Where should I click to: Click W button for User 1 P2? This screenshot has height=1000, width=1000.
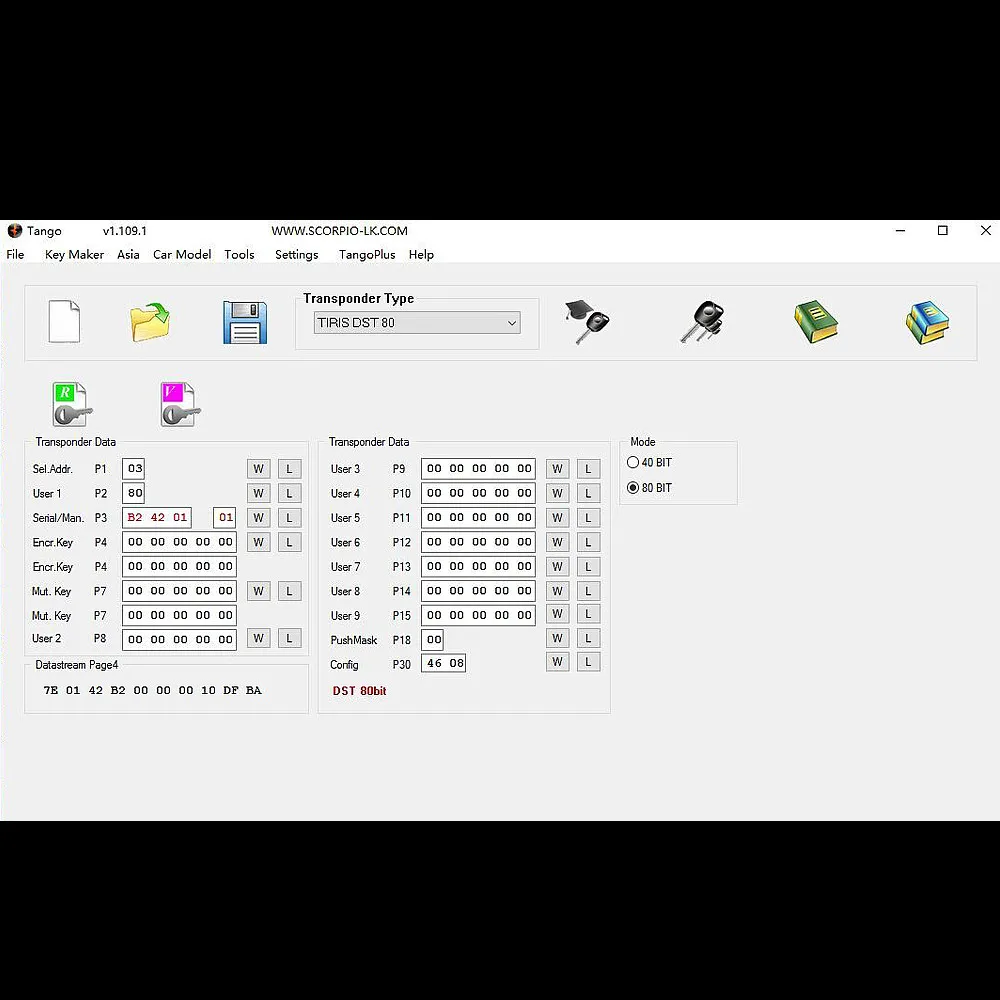pos(258,493)
